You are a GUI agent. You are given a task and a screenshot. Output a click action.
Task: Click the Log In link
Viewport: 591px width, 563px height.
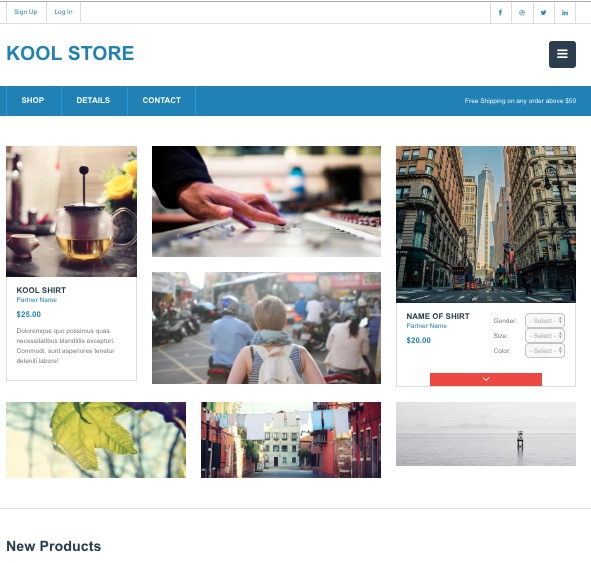[63, 12]
